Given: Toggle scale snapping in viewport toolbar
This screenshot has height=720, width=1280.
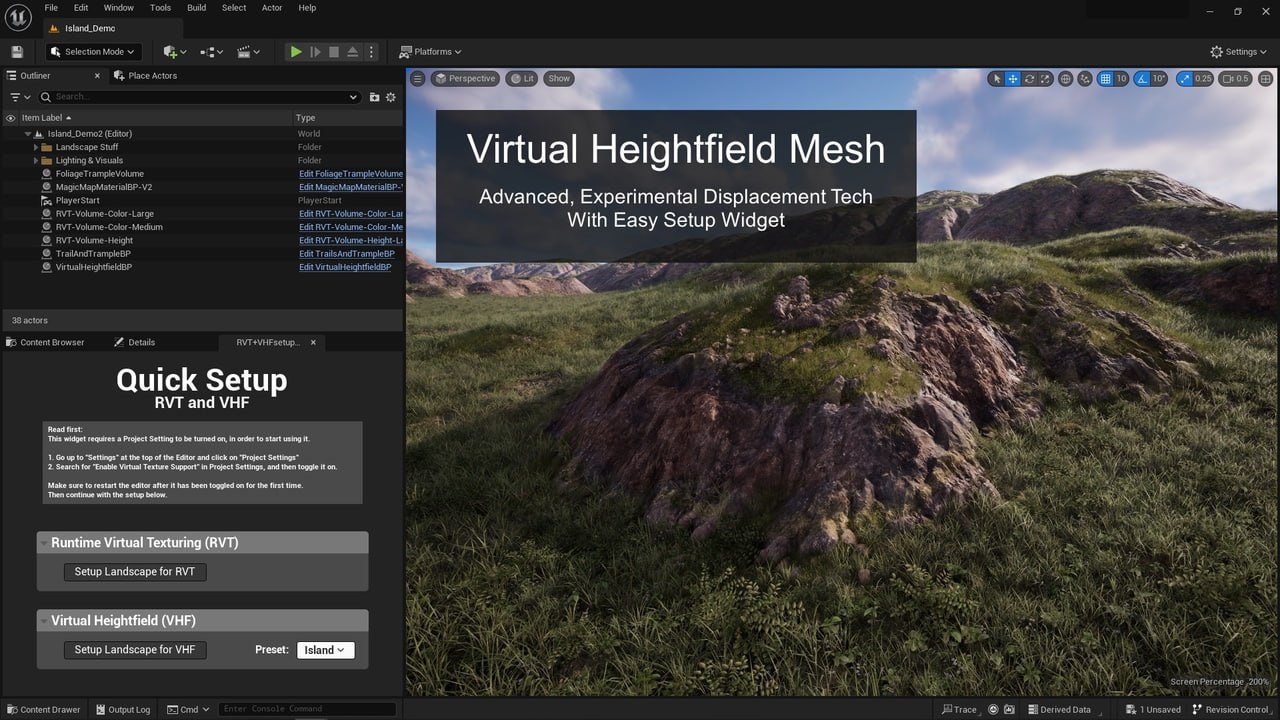Looking at the screenshot, I should click(1185, 79).
